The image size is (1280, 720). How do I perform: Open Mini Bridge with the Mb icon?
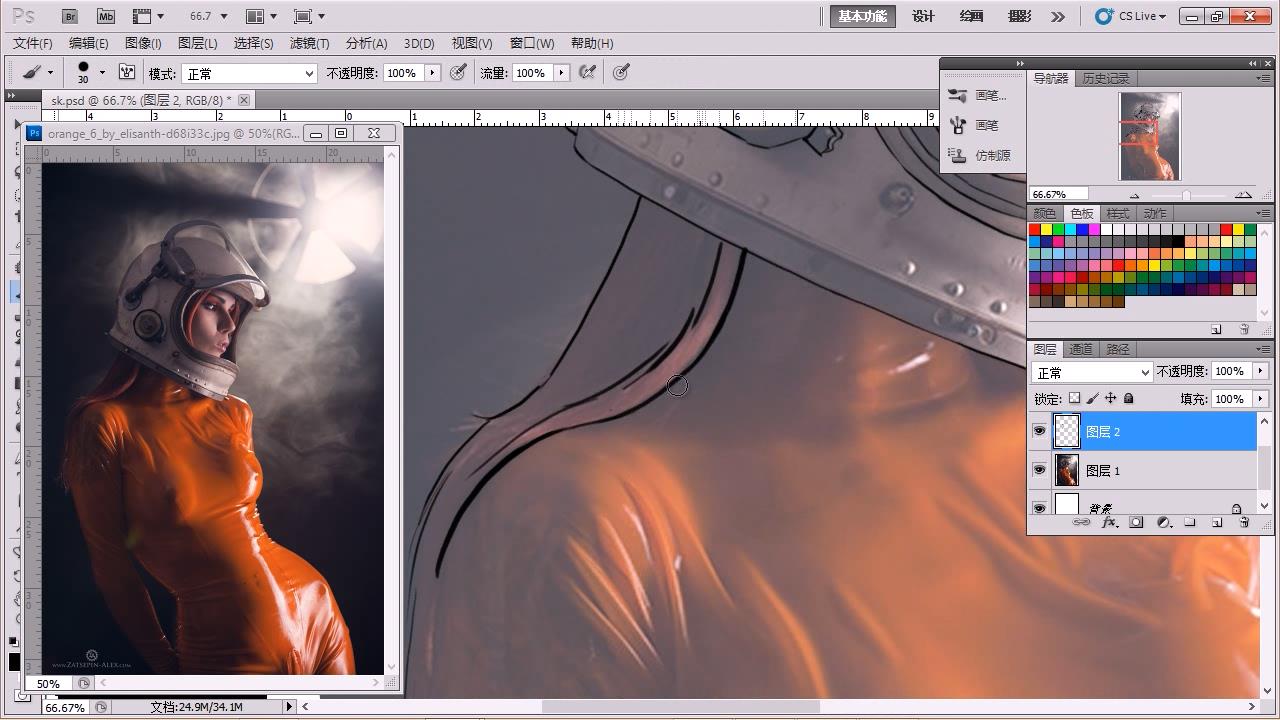point(105,16)
